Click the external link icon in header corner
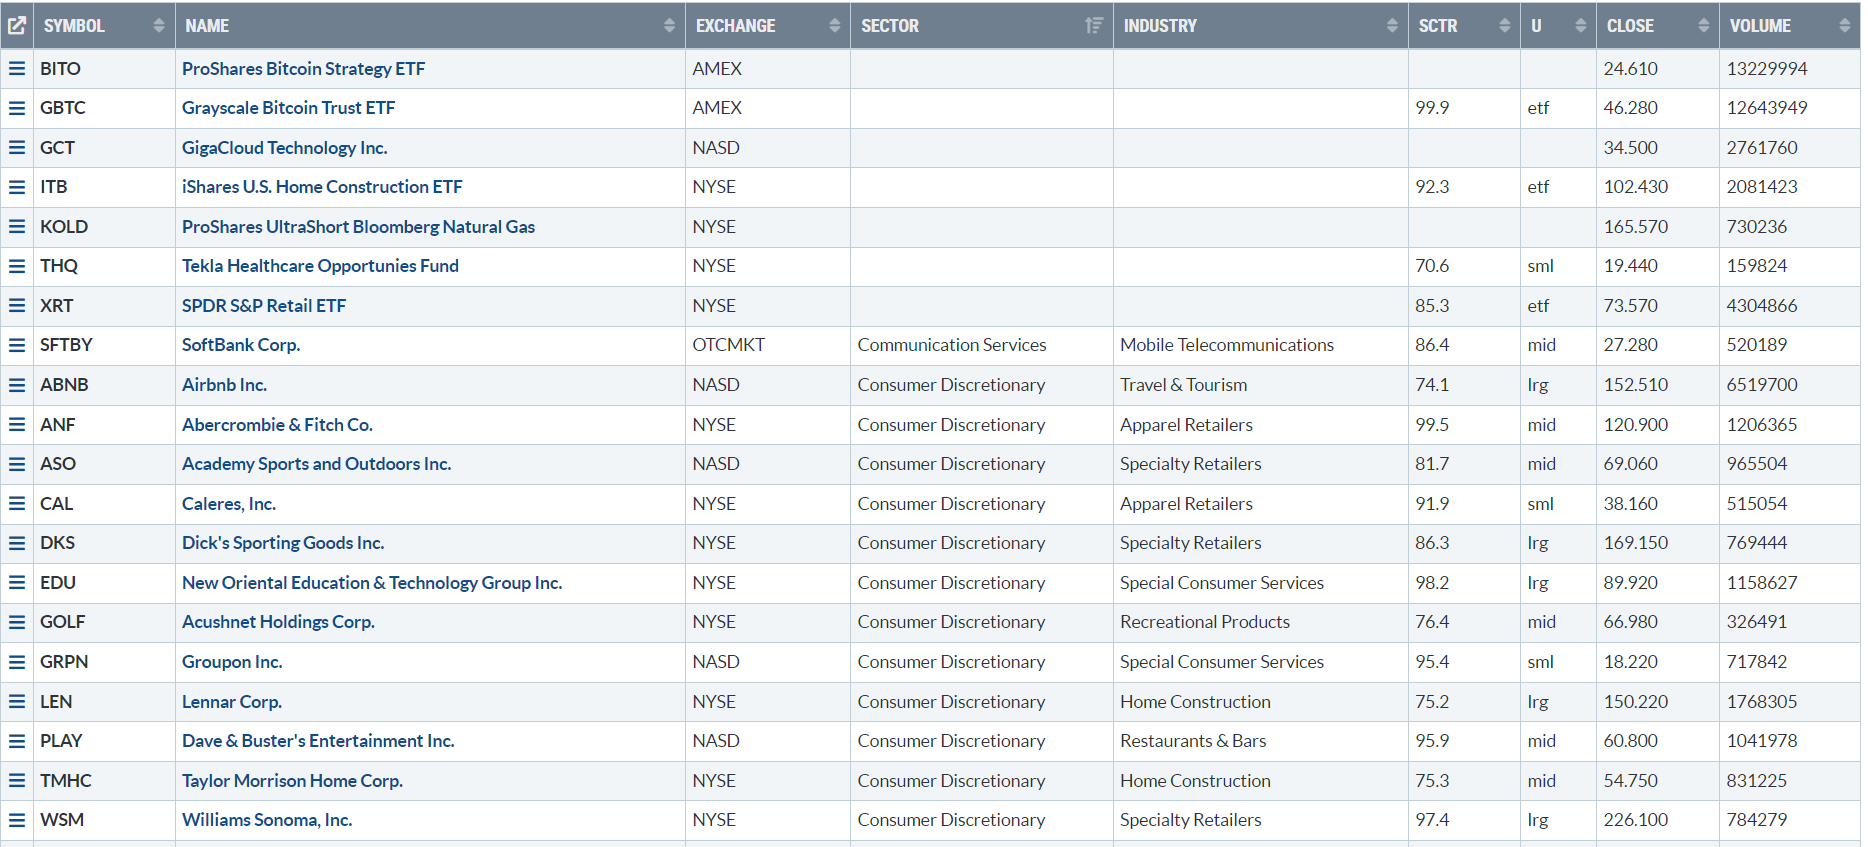 [x=17, y=26]
